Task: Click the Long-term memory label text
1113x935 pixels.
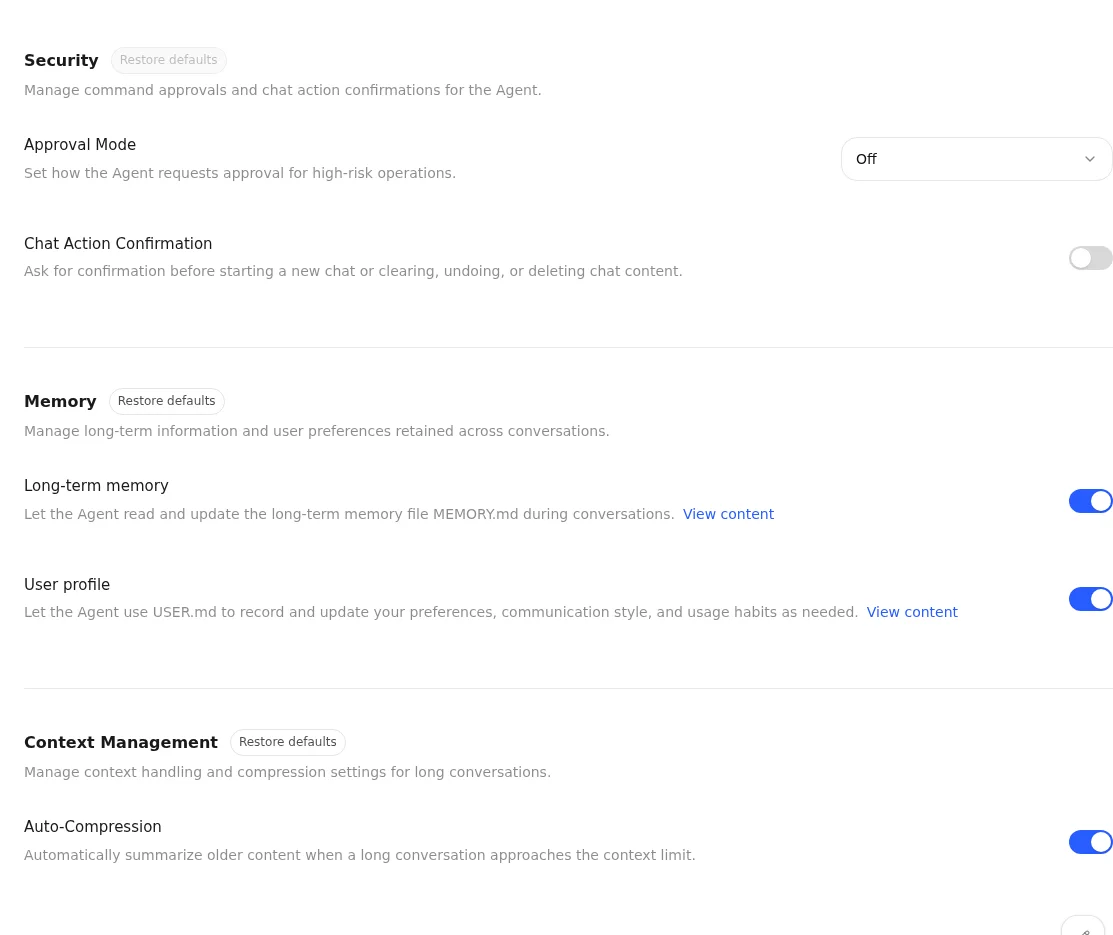Action: coord(97,486)
